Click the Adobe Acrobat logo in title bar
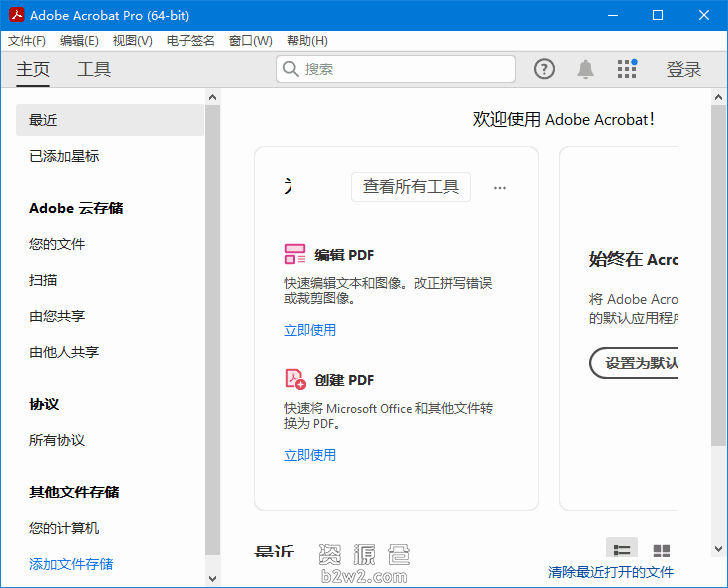This screenshot has height=588, width=728. [15, 15]
